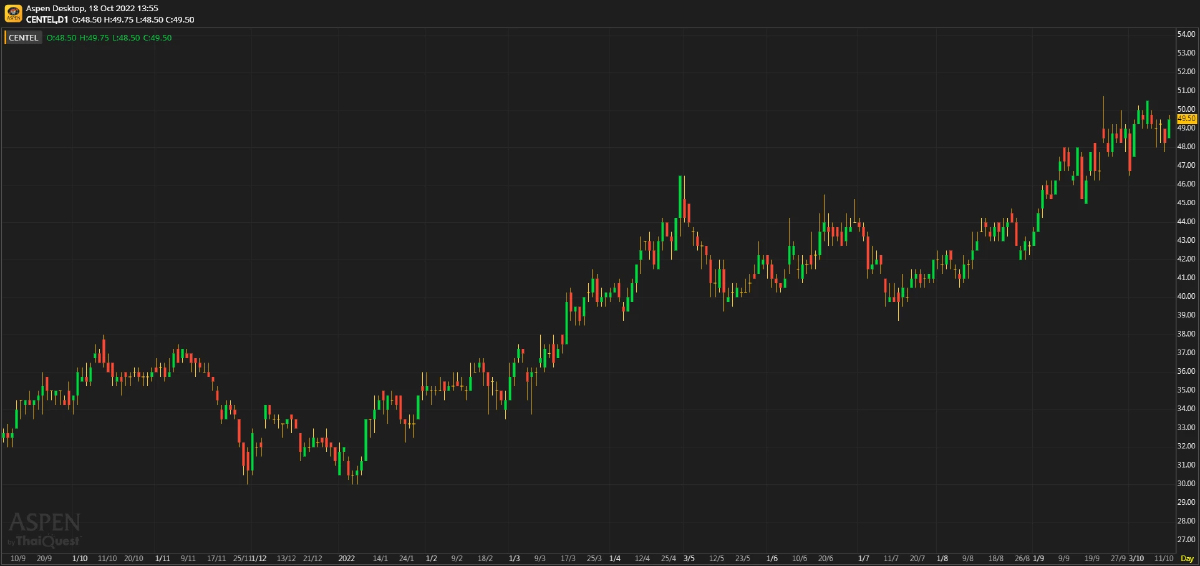The image size is (1200, 566).
Task: Select the 1/11 date label on the date axis
Action: pos(163,558)
